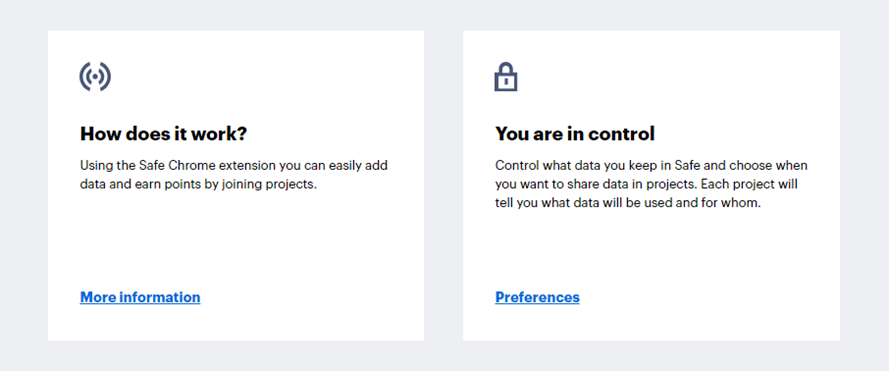Screen dimensions: 889x371
Task: Click the center dot of signal icon
Action: tap(95, 77)
